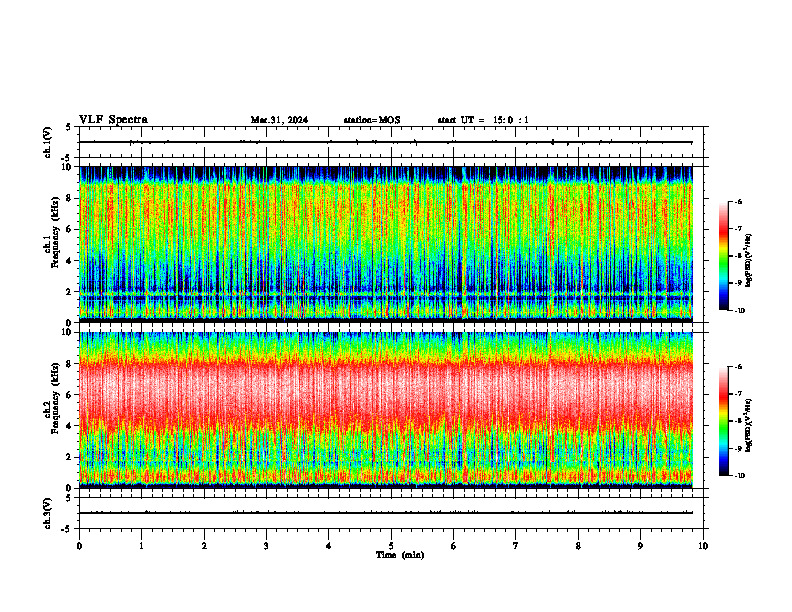Click the ch.3(V) axis label
This screenshot has width=792, height=612.
47,513
